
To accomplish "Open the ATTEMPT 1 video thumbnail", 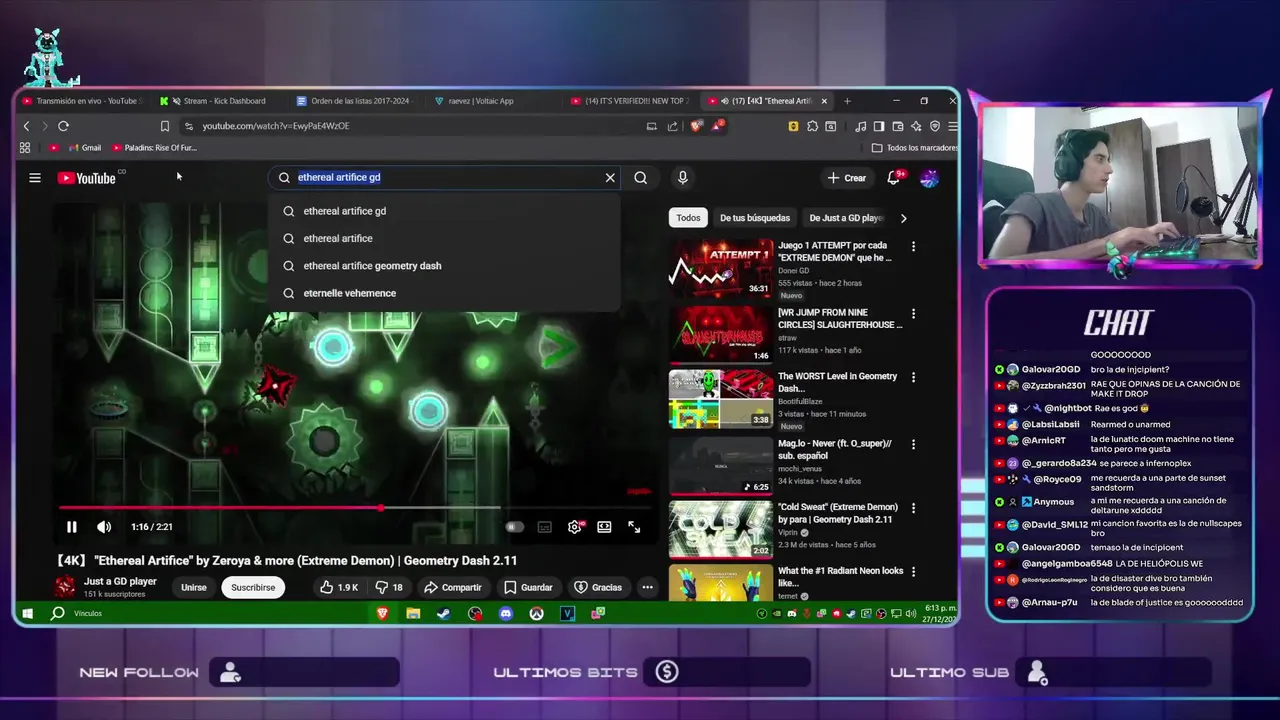I will pos(721,268).
